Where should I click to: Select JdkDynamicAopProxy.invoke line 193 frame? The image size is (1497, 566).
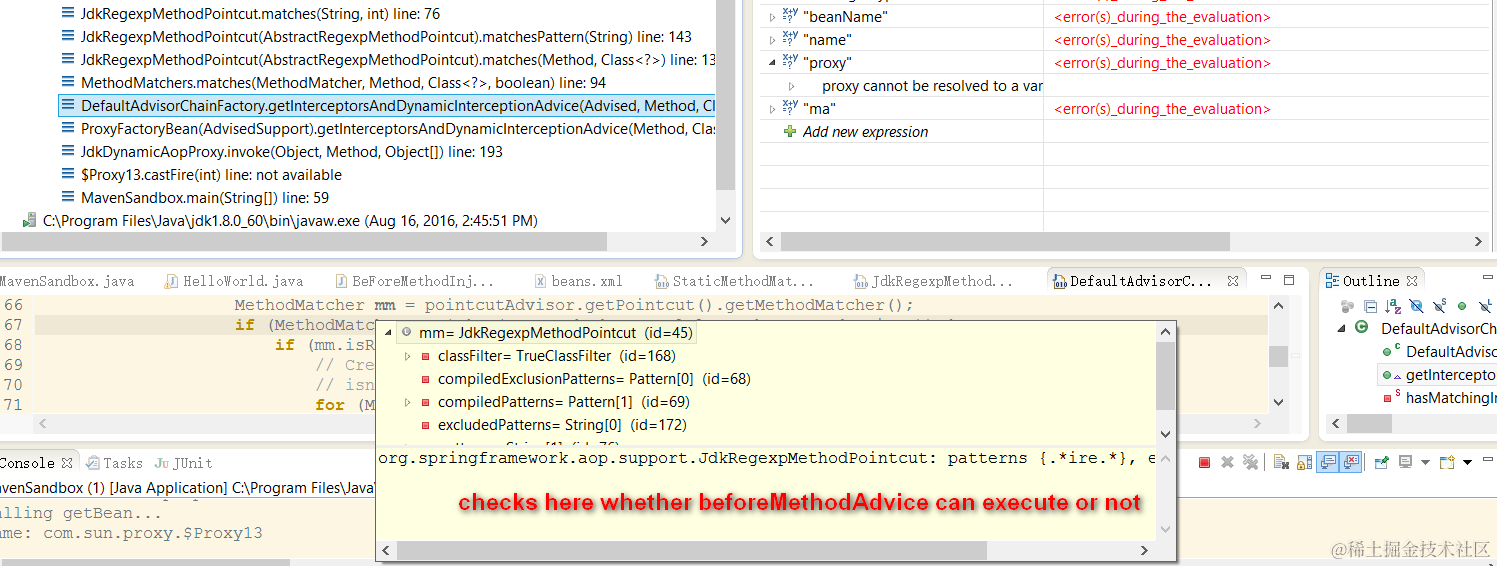(x=292, y=152)
